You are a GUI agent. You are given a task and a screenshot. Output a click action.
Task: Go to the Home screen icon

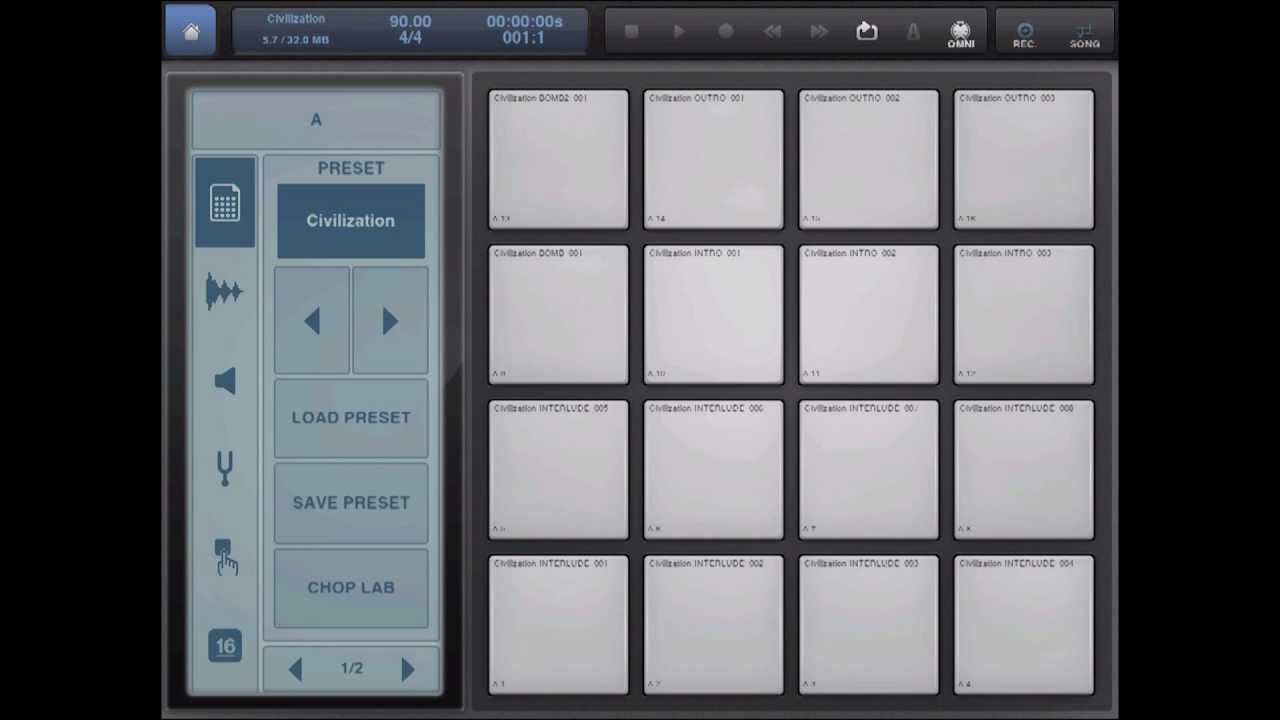(x=191, y=31)
